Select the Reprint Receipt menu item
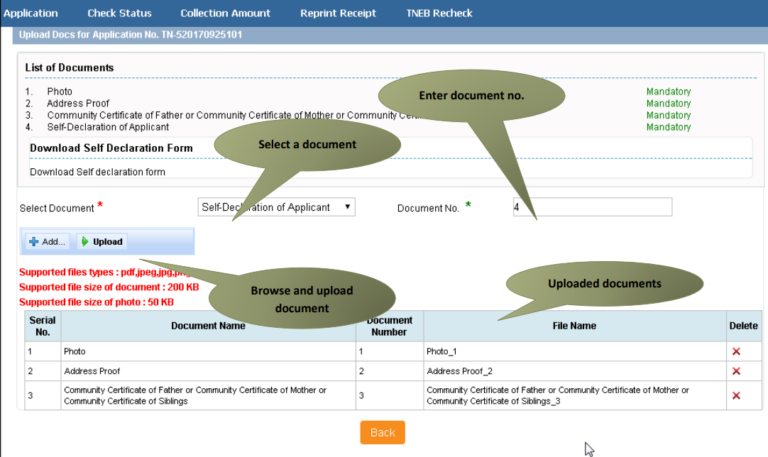 coord(338,13)
